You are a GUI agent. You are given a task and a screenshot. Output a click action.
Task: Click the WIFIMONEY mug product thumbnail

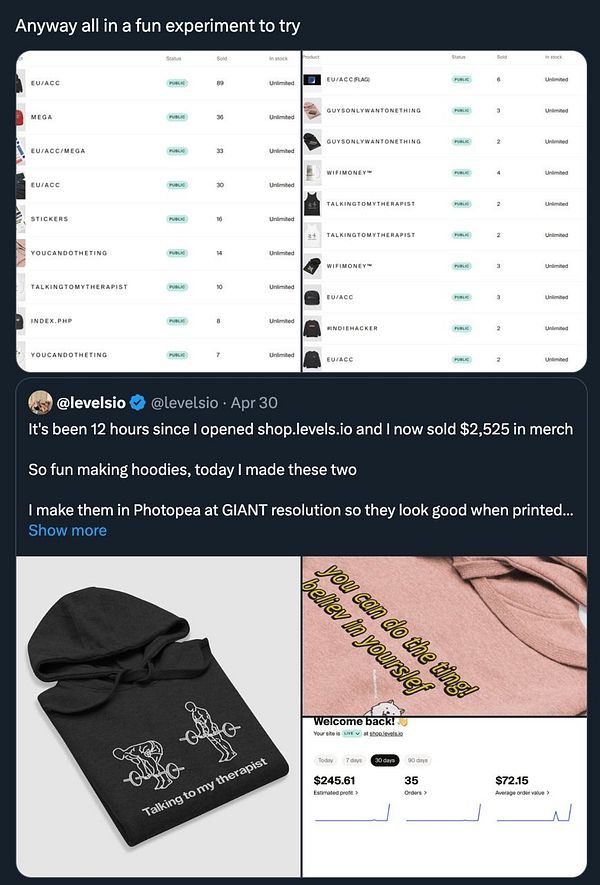[312, 173]
